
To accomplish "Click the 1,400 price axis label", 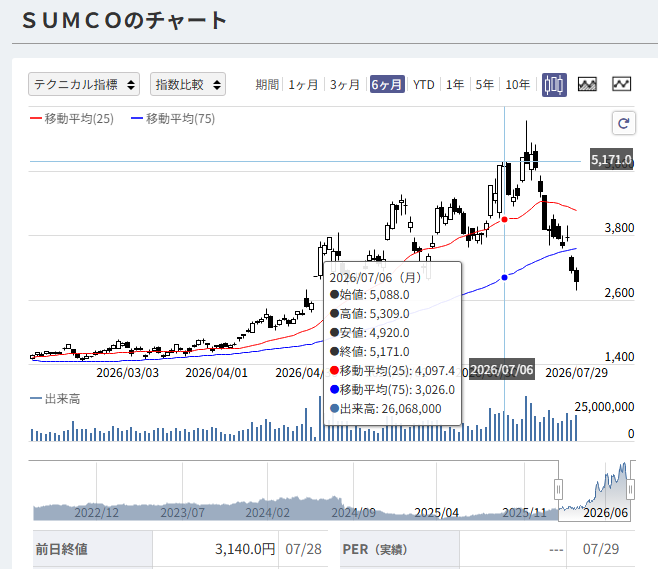I will (x=619, y=357).
